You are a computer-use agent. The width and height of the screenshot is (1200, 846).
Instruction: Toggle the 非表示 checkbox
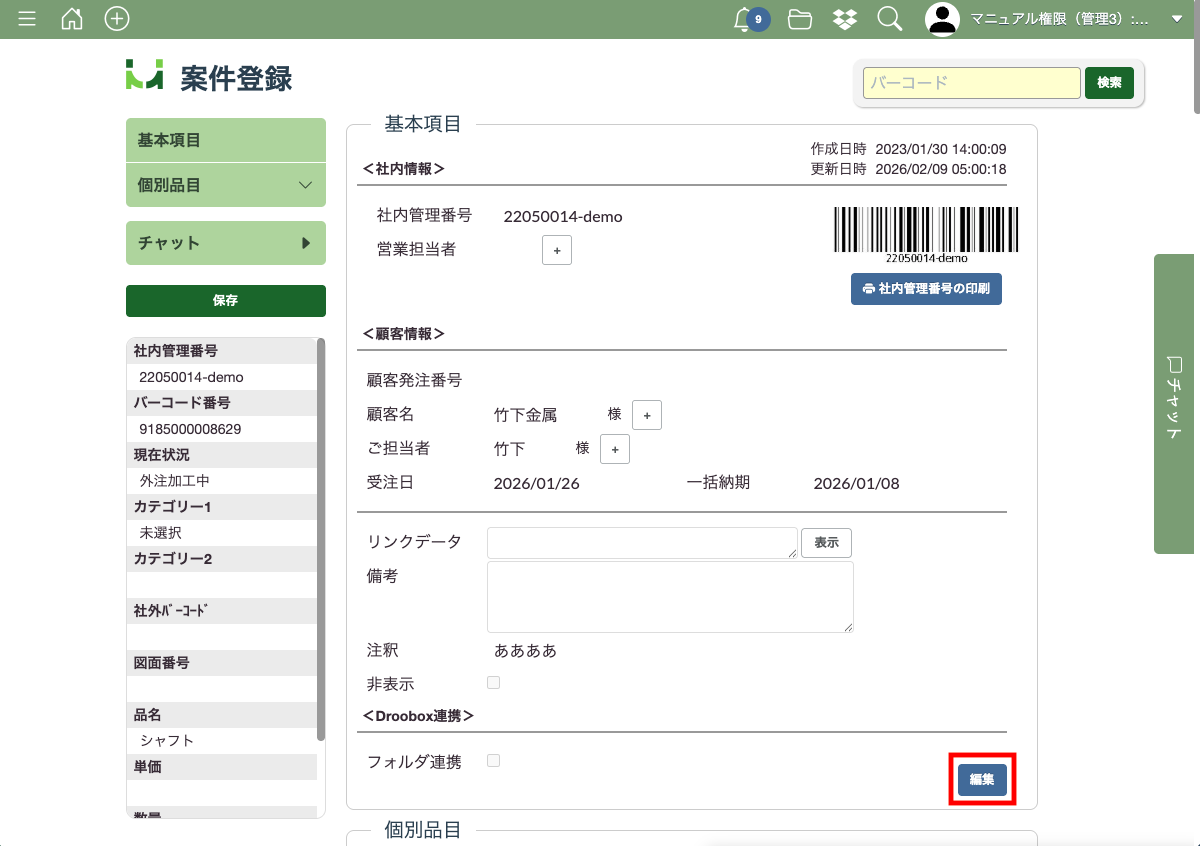[493, 683]
